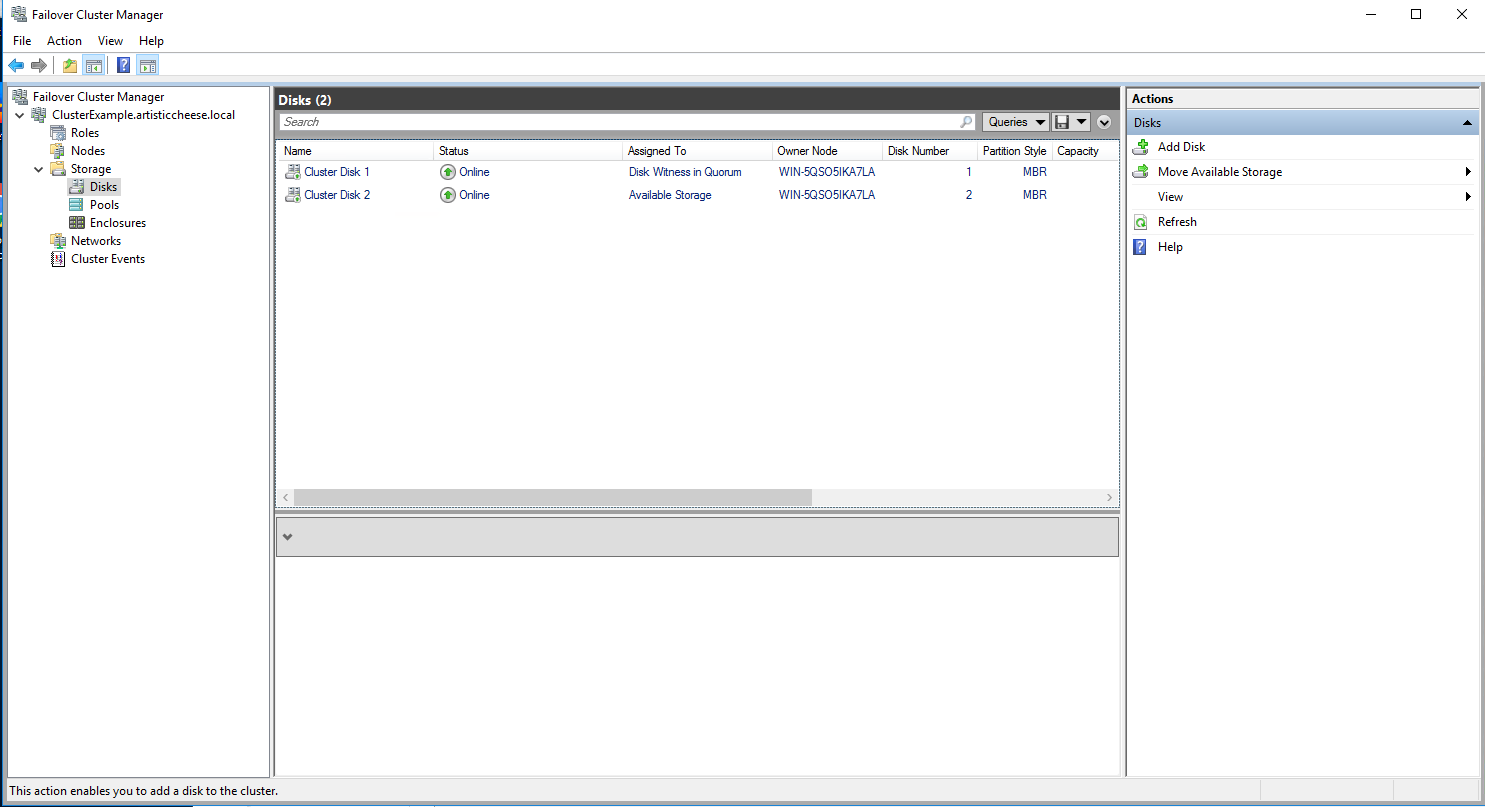The width and height of the screenshot is (1485, 807).
Task: Click the Help icon in the Actions pane
Action: click(1140, 247)
